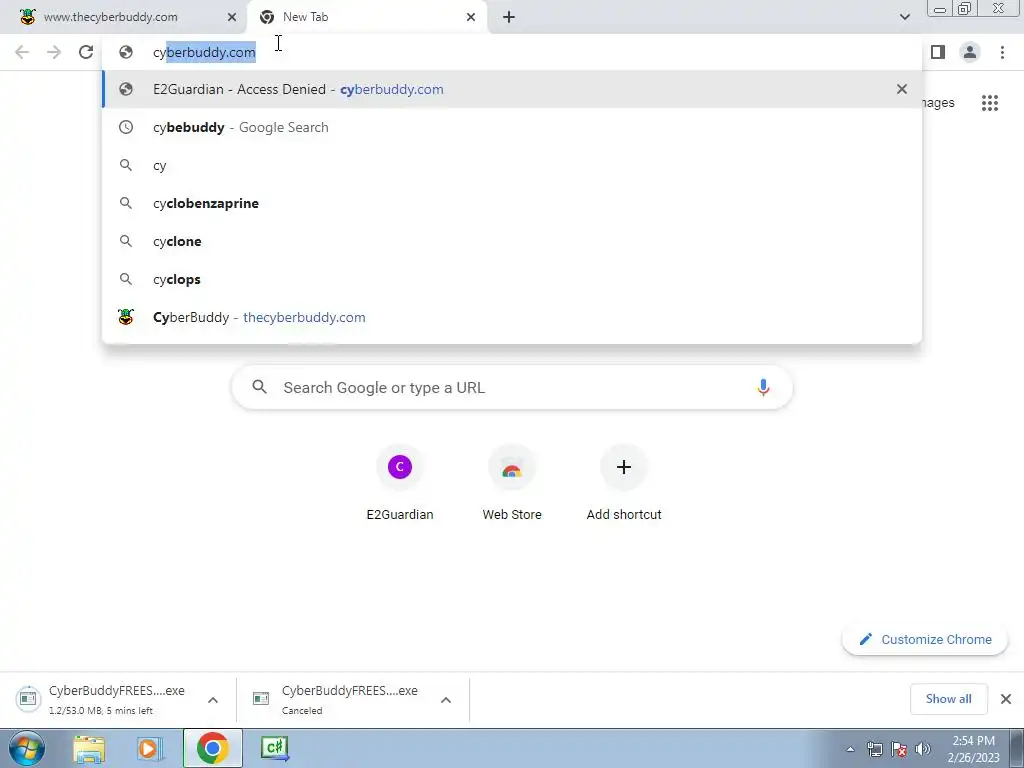Click Show desktop strip beside the clock

[x=1017, y=748]
